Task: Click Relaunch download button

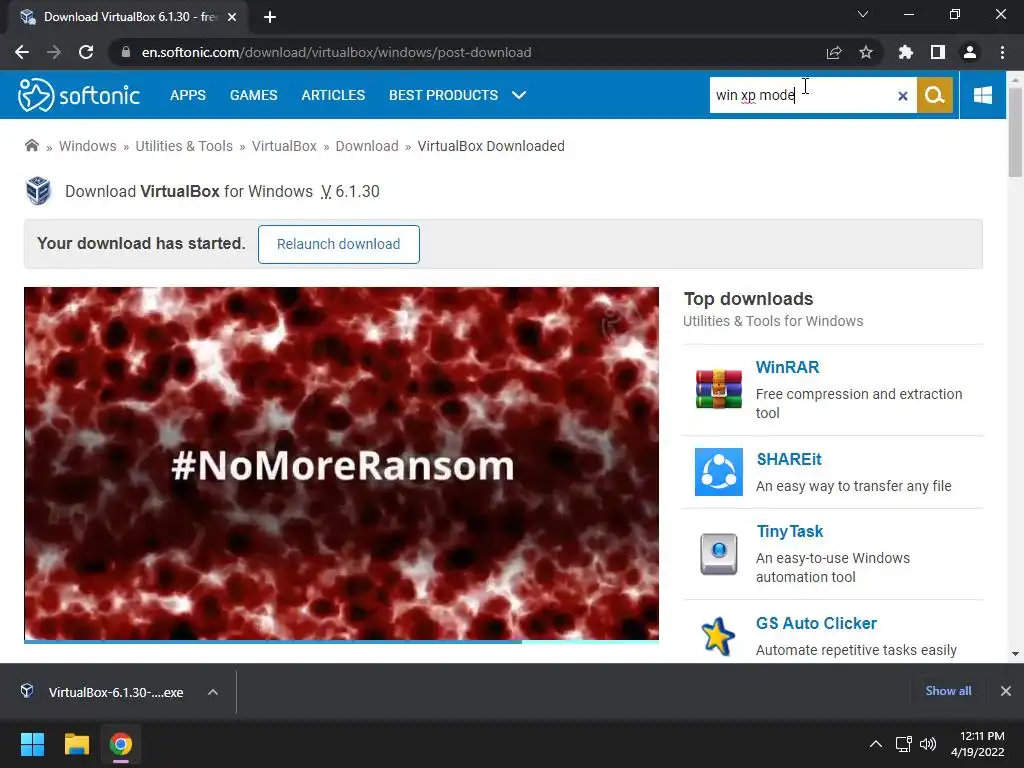Action: pyautogui.click(x=338, y=244)
